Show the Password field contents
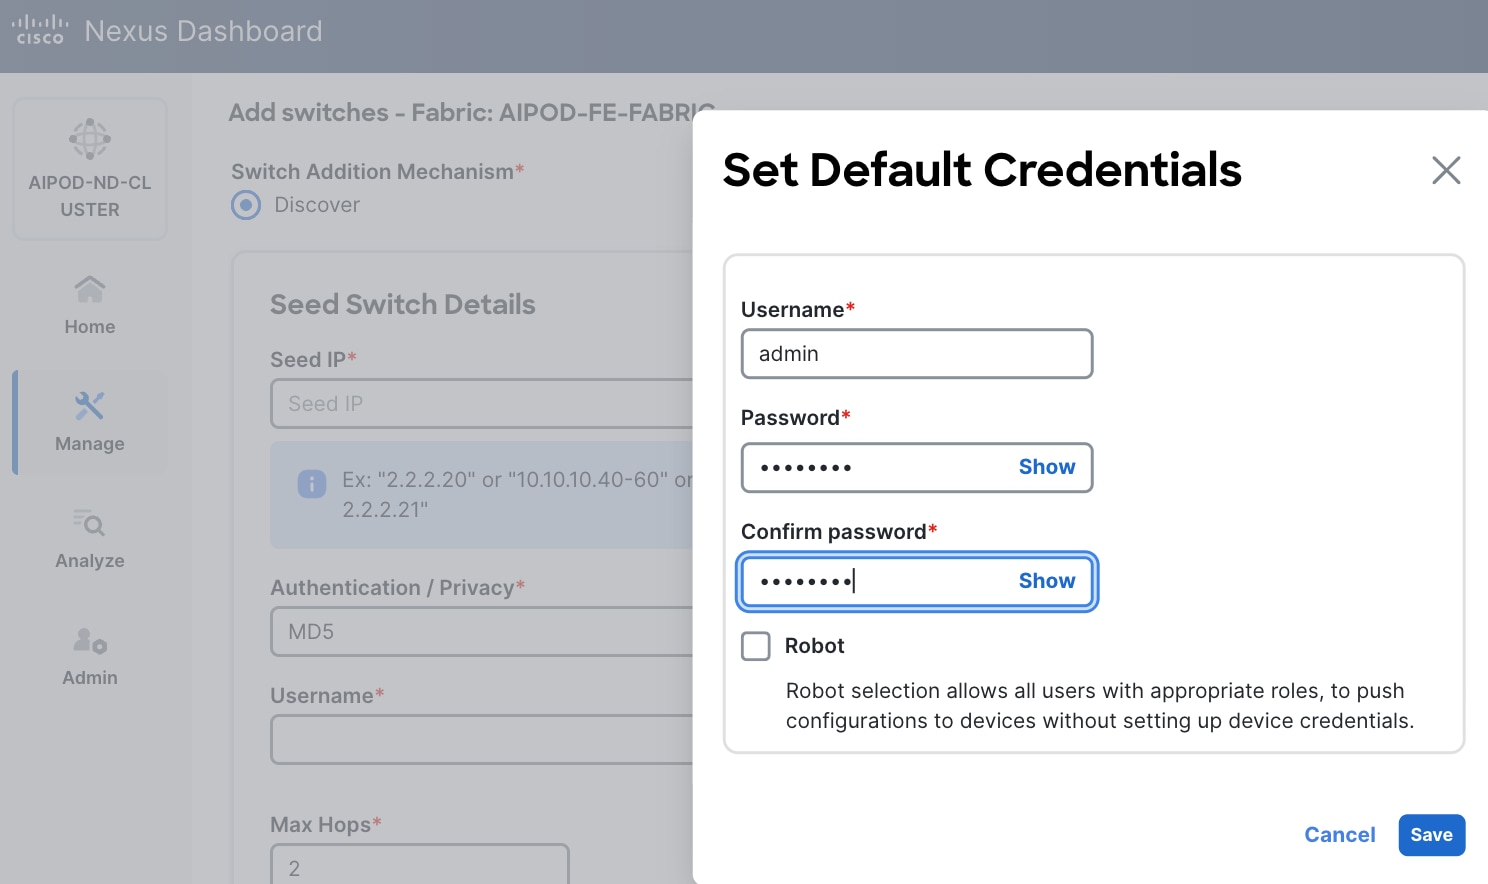1488x884 pixels. click(x=1046, y=467)
